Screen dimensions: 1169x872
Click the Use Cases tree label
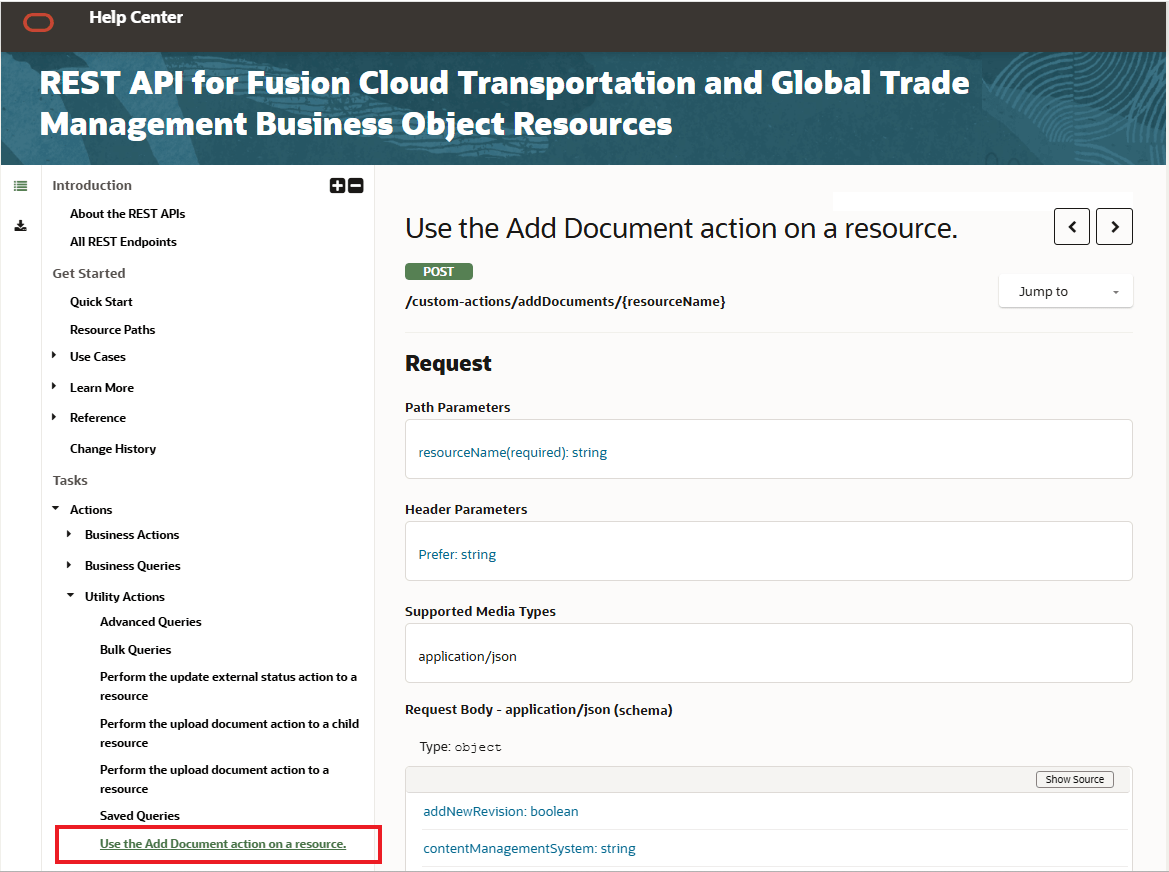click(98, 357)
